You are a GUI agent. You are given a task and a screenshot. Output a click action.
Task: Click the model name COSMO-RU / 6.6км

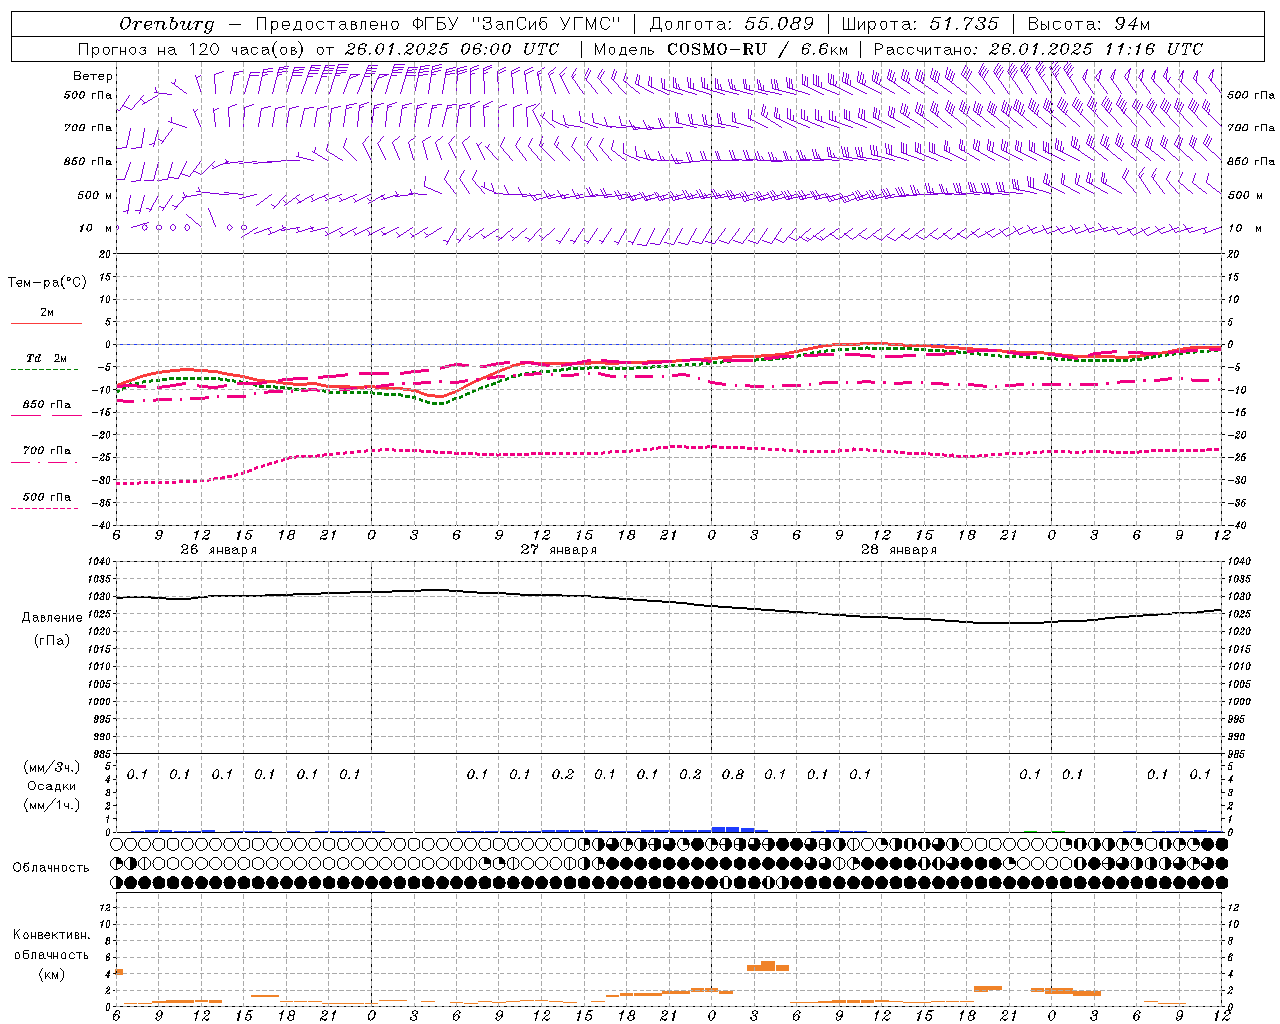[x=757, y=49]
